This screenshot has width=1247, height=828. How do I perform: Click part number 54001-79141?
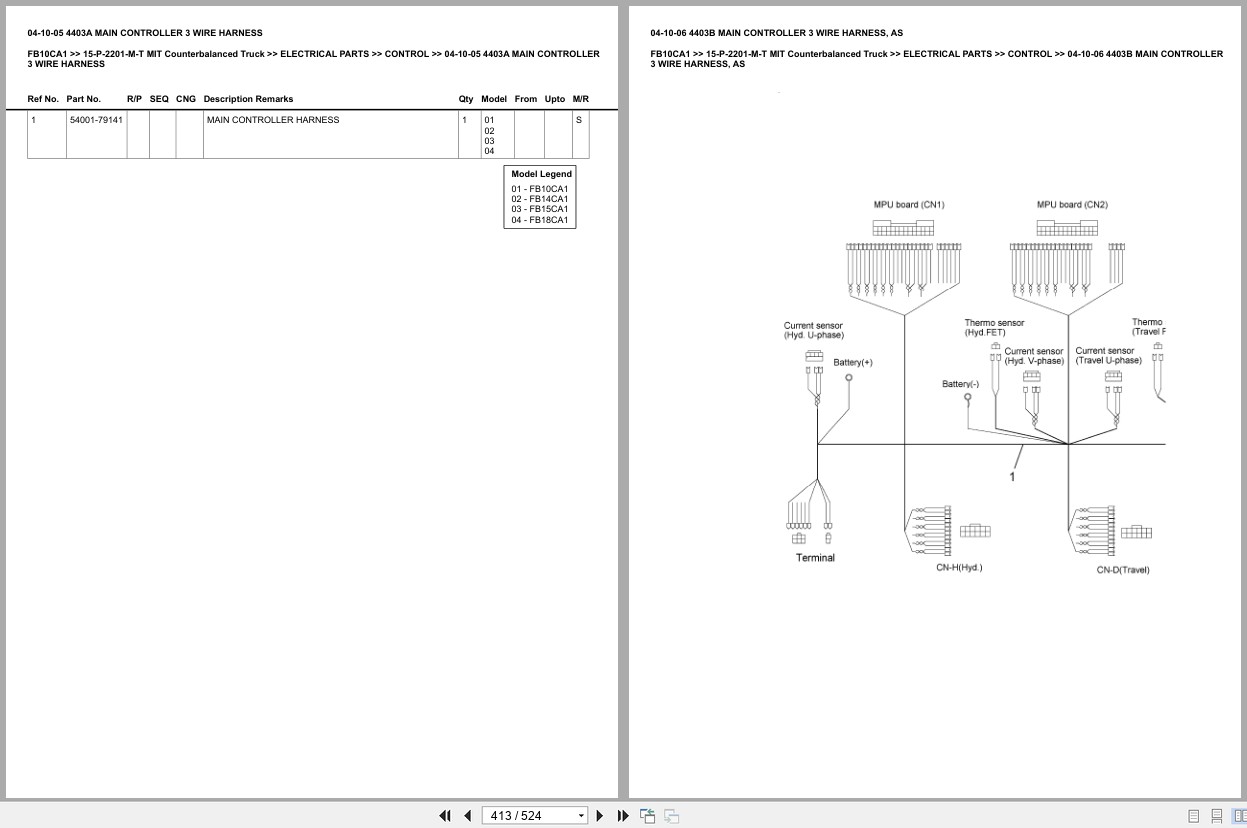(96, 120)
